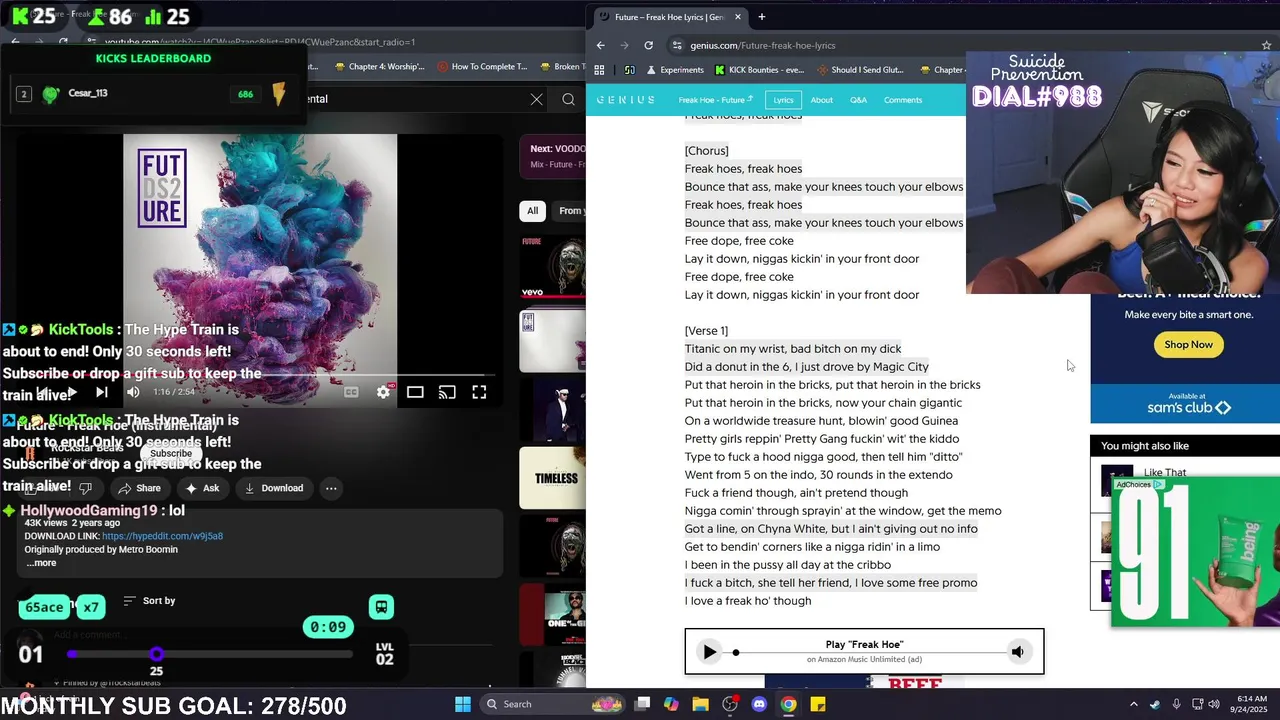Share the Freak Hoe instrumental video

click(x=139, y=488)
